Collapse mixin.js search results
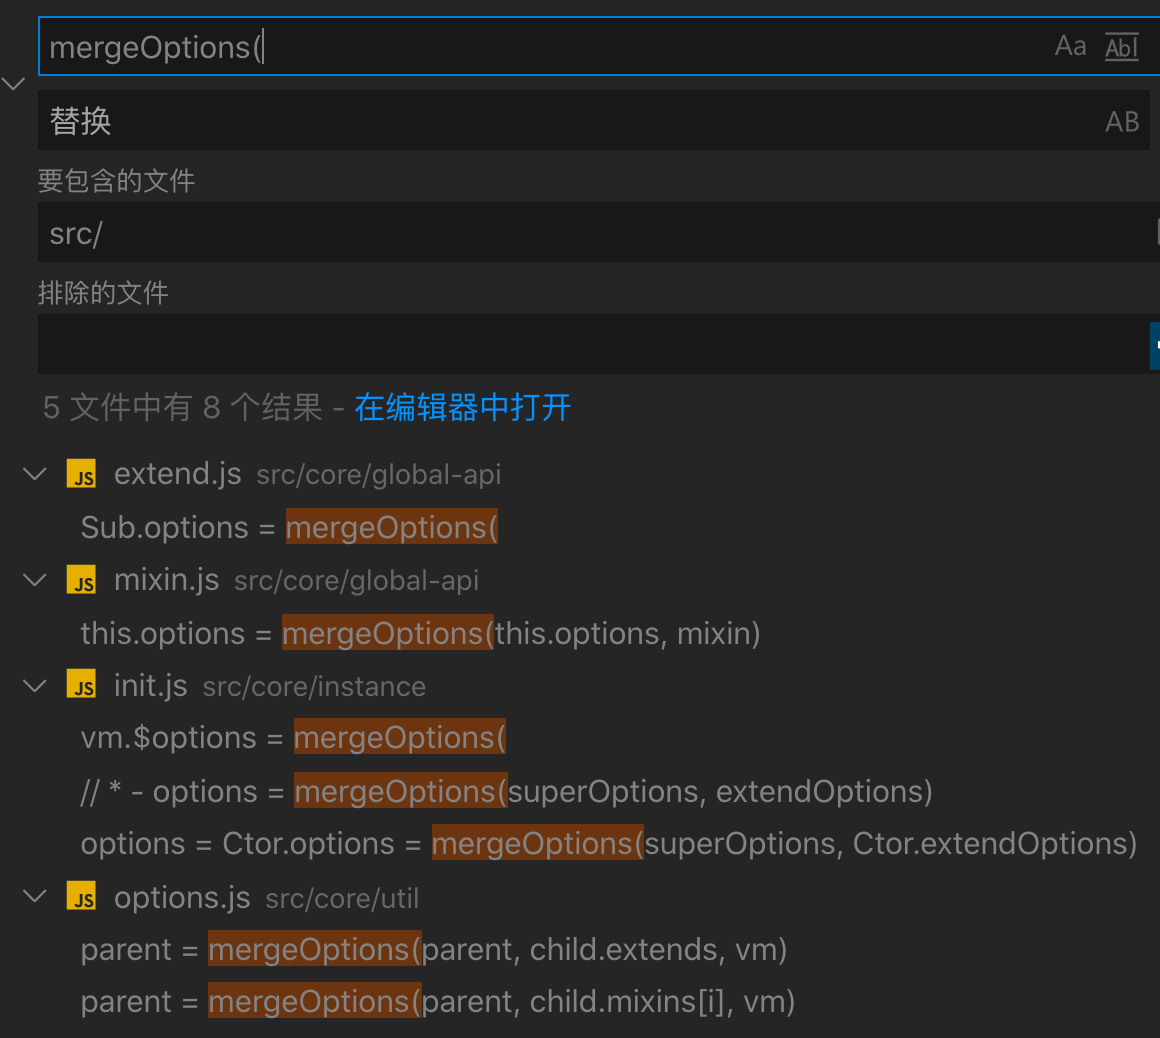This screenshot has height=1038, width=1160. 35,580
